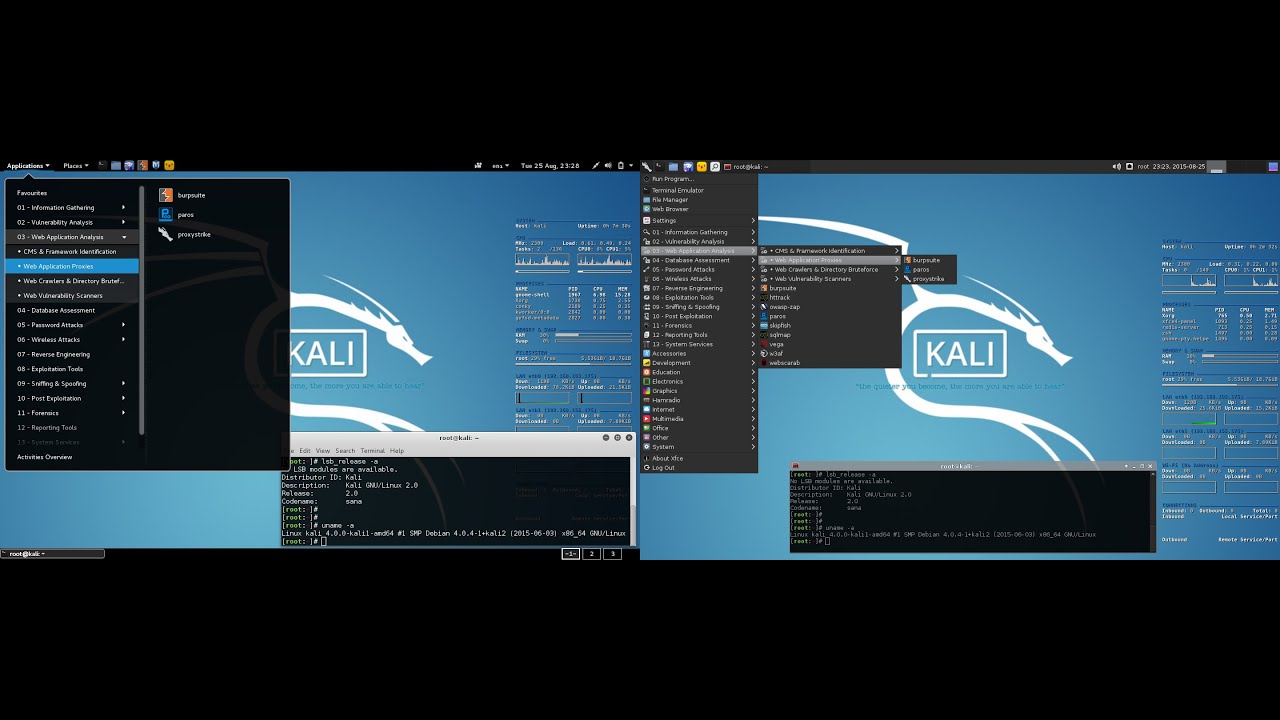Open Web Crawlers & Directory Bruteforce Xfce submenu
1280x720 pixels.
click(830, 269)
